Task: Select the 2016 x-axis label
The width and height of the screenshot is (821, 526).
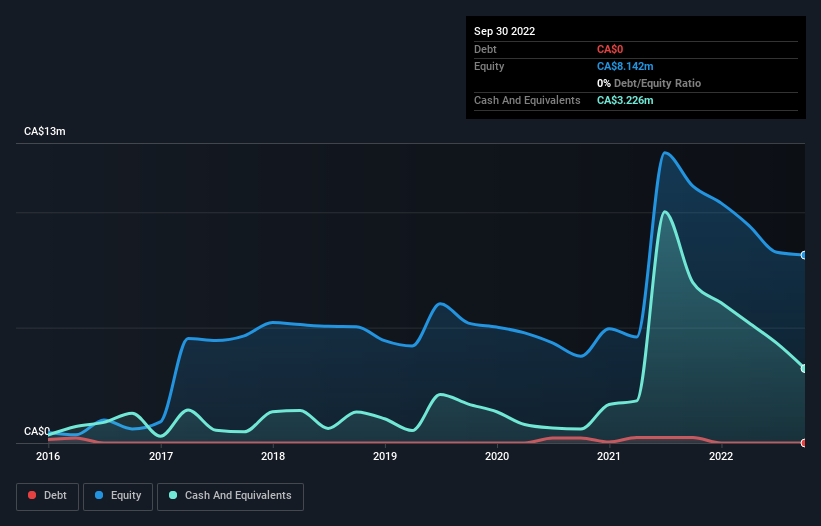Action: [48, 456]
